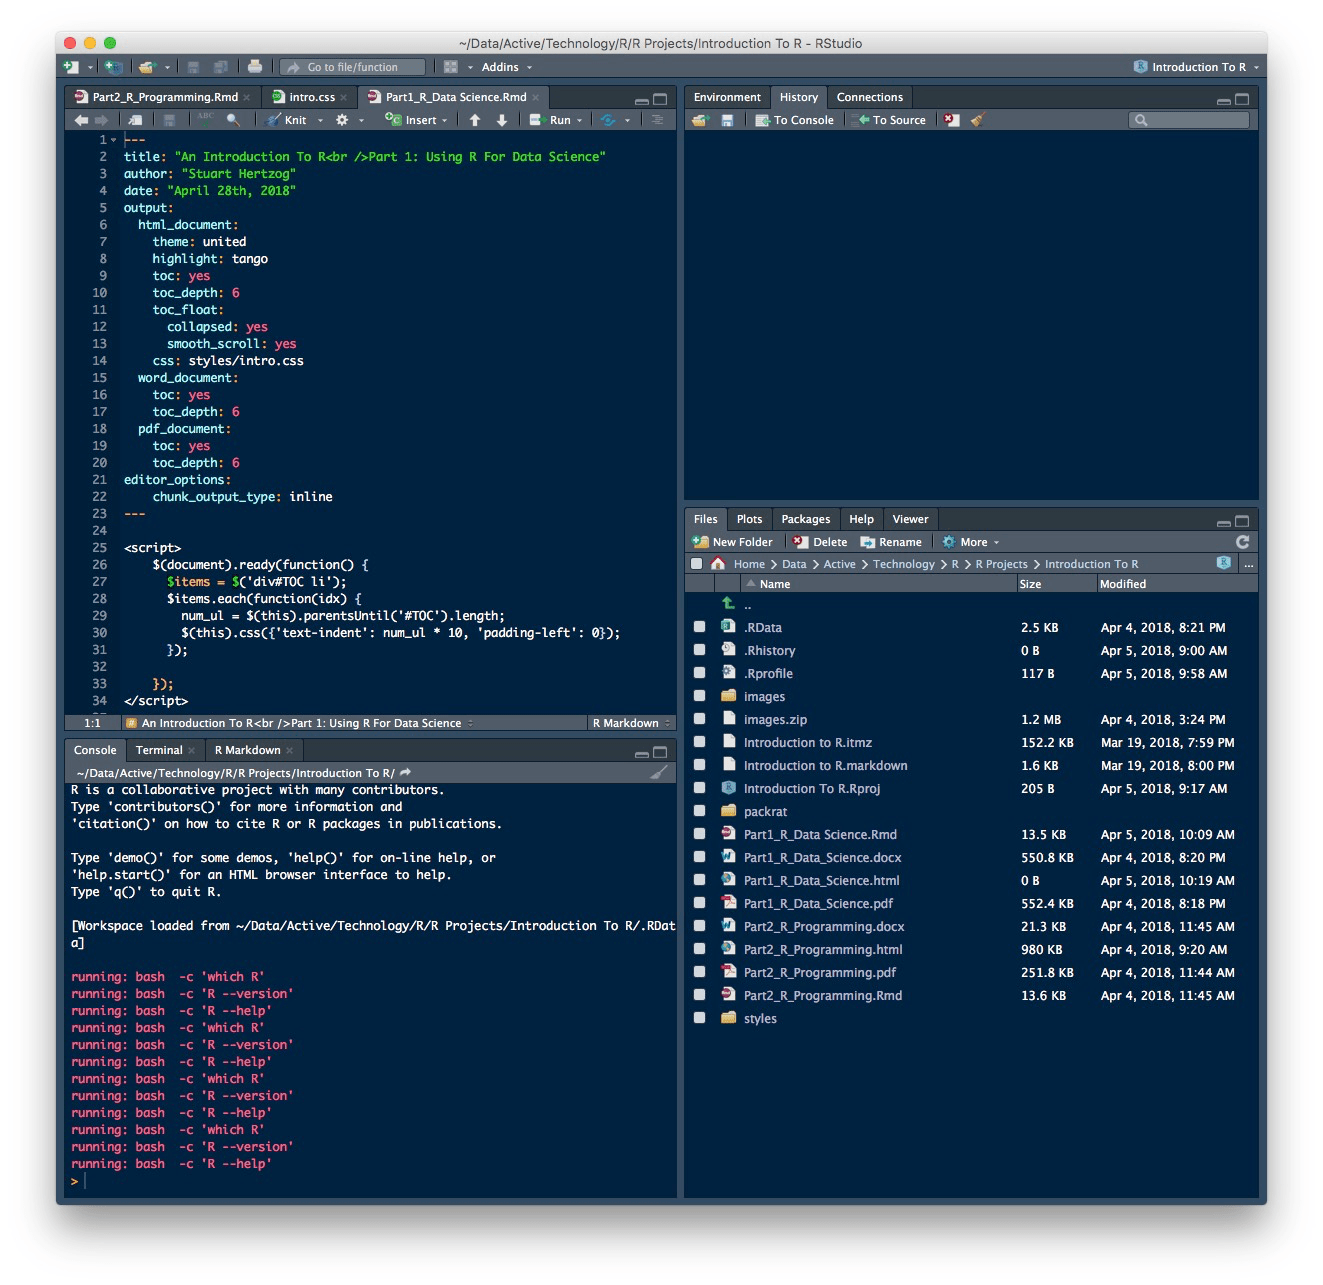Open the Part2_R_Programming.html file
This screenshot has height=1285, width=1323.
(823, 949)
